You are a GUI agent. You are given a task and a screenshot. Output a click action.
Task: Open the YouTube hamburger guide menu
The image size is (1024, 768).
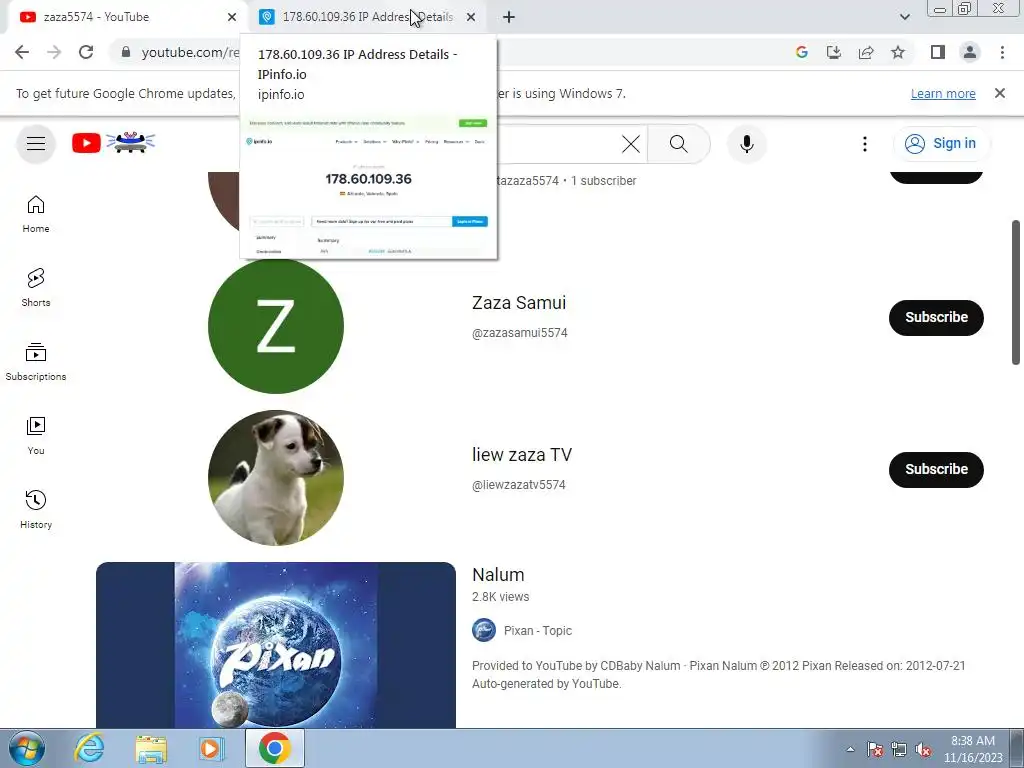pos(36,143)
